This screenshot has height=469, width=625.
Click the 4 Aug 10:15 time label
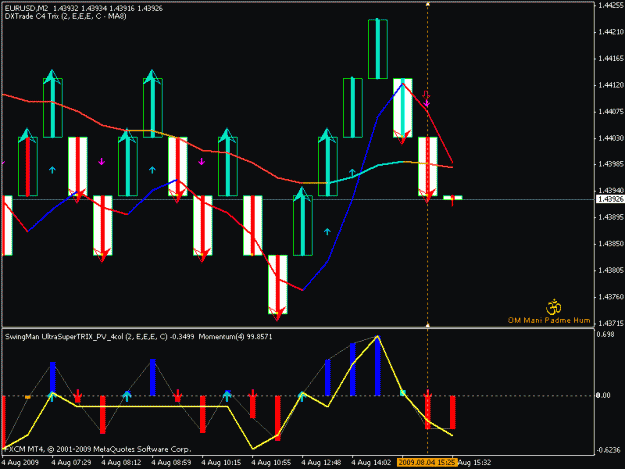point(221,463)
